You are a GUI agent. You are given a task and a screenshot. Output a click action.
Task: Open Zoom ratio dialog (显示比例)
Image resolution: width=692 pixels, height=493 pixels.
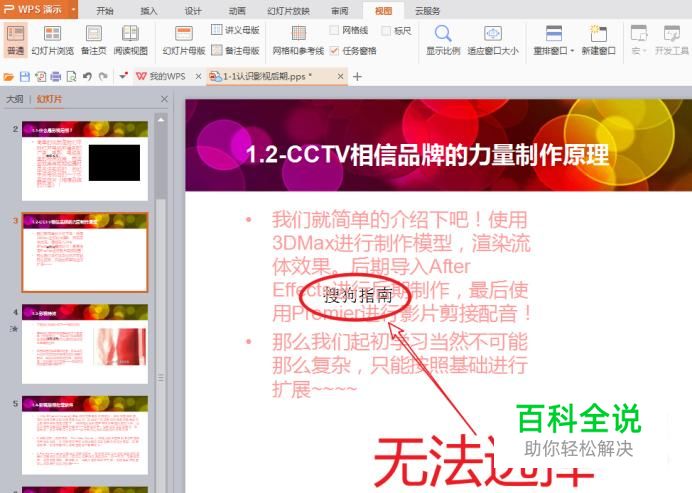(443, 40)
